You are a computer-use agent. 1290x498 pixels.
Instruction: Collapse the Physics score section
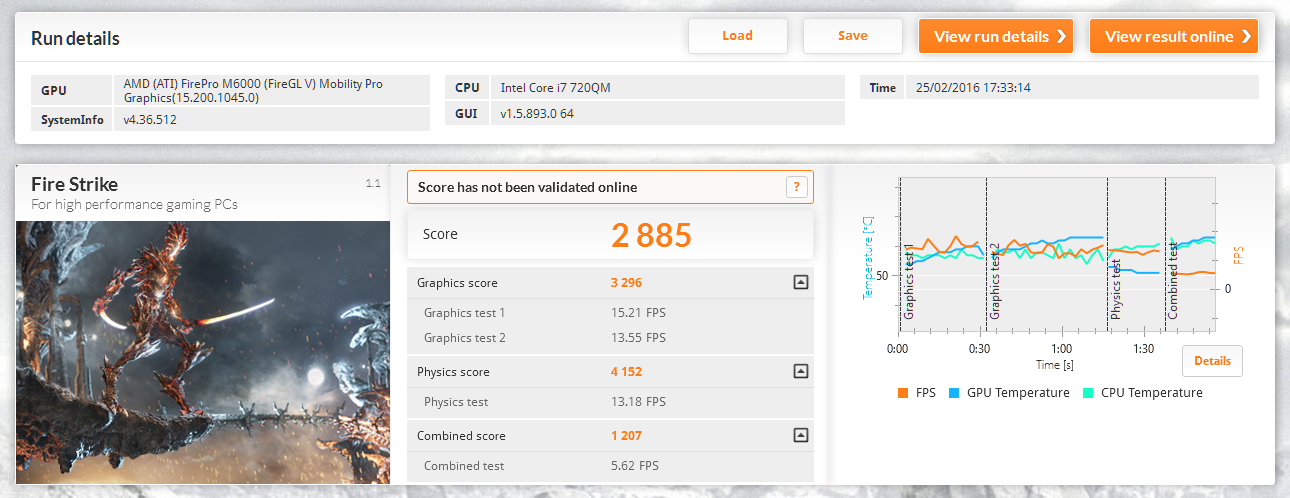point(800,372)
